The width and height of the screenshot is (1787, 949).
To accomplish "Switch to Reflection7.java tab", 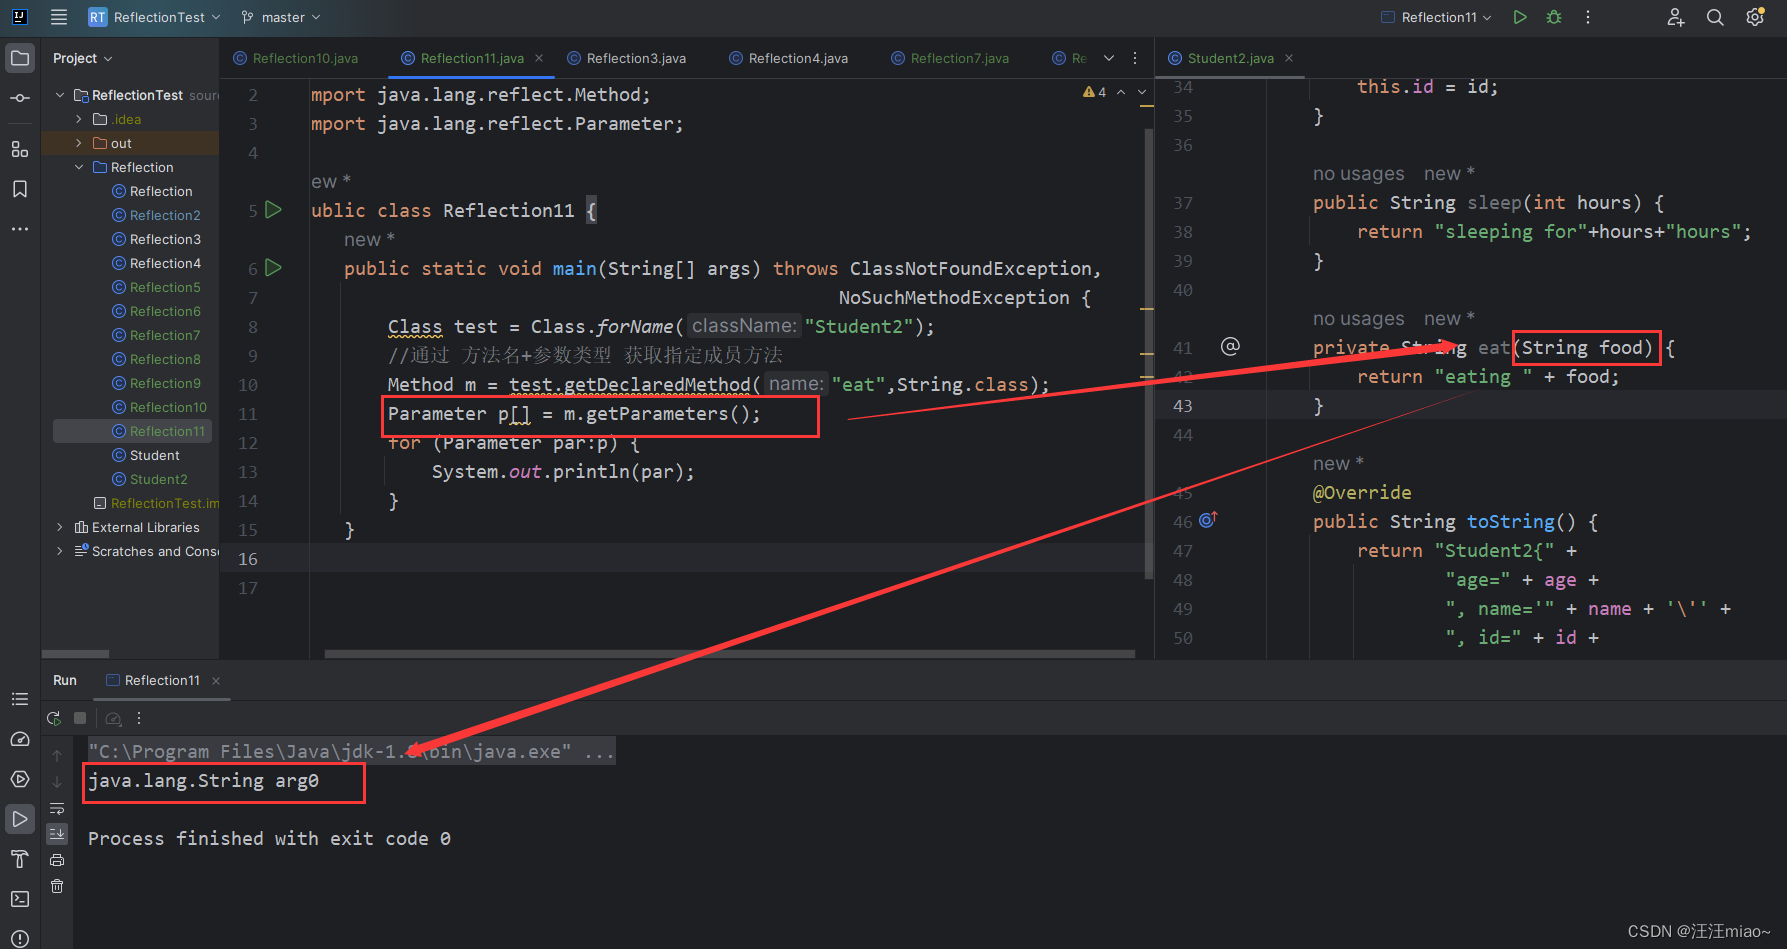I will coord(951,58).
